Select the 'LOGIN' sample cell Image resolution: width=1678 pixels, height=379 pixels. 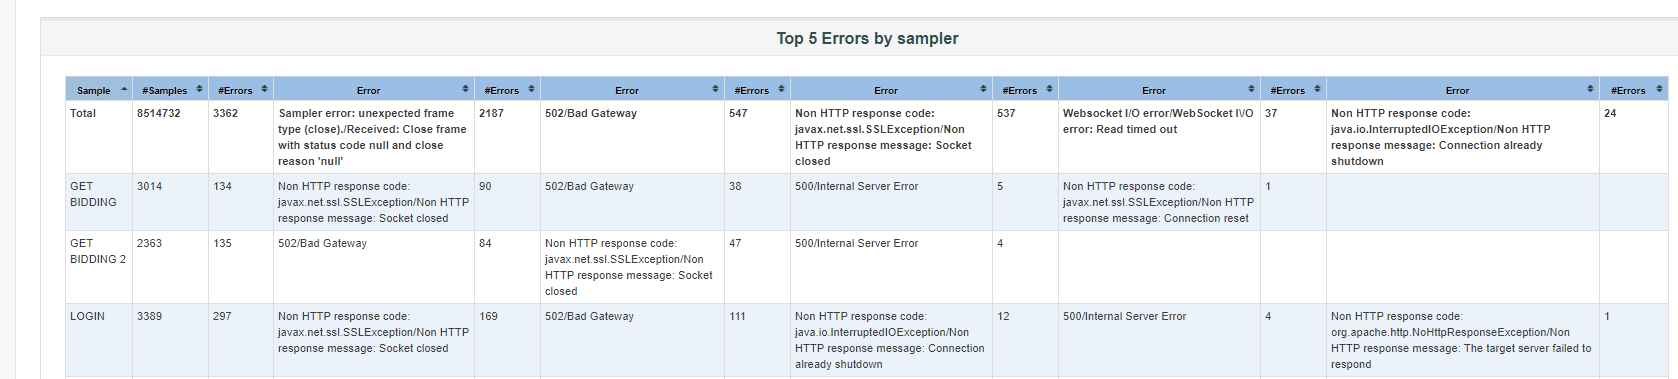[87, 316]
